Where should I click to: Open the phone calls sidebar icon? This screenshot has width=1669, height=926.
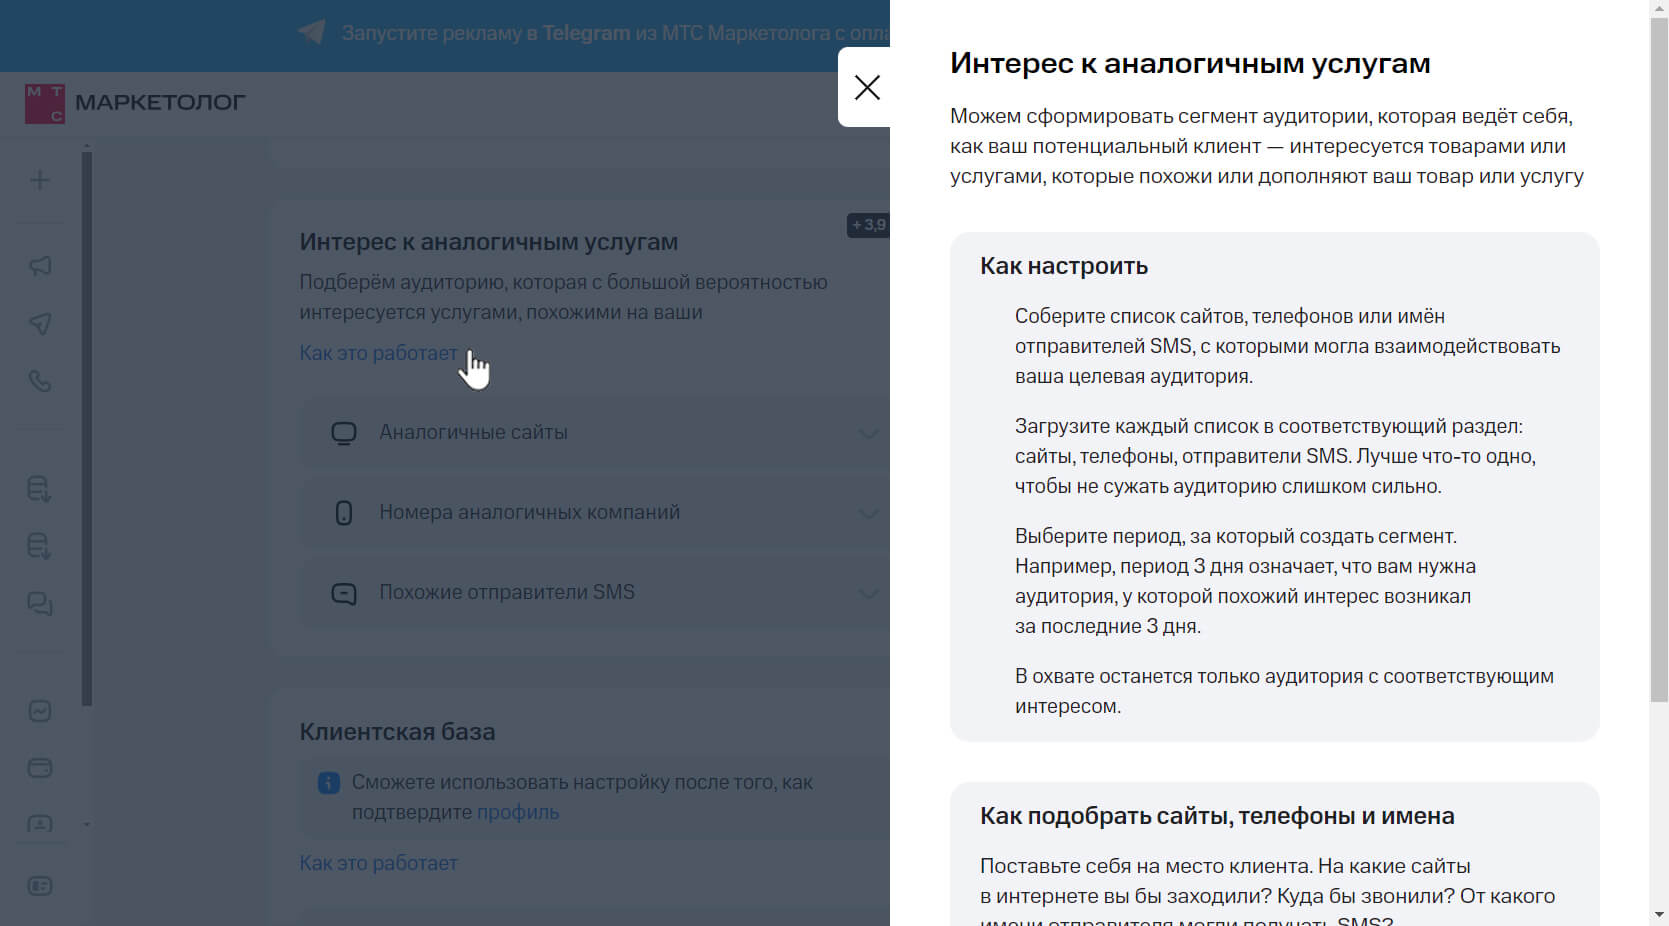coord(40,381)
